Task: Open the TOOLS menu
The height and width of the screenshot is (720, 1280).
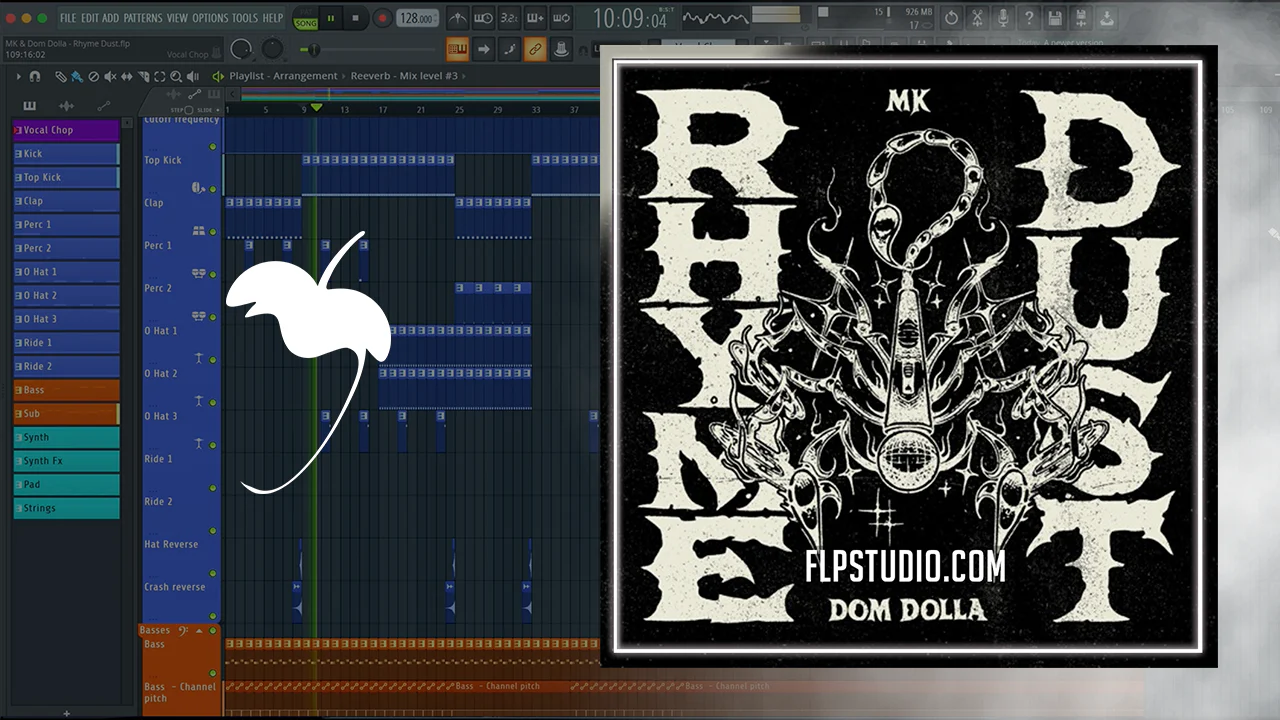Action: click(245, 18)
